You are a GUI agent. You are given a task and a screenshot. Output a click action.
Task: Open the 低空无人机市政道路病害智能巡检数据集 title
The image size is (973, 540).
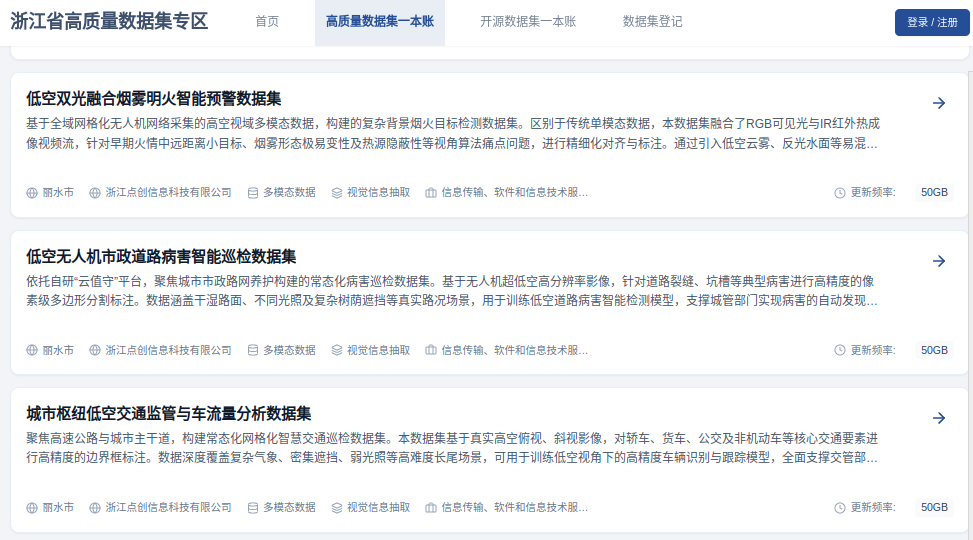(161, 256)
